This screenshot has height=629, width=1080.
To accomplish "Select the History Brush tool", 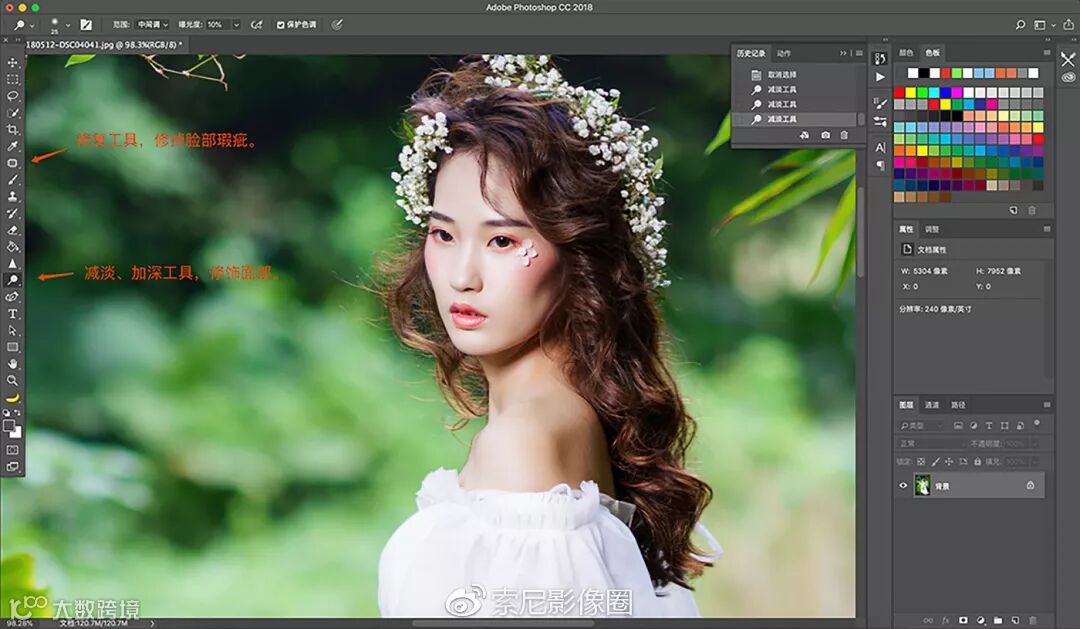I will click(x=12, y=214).
